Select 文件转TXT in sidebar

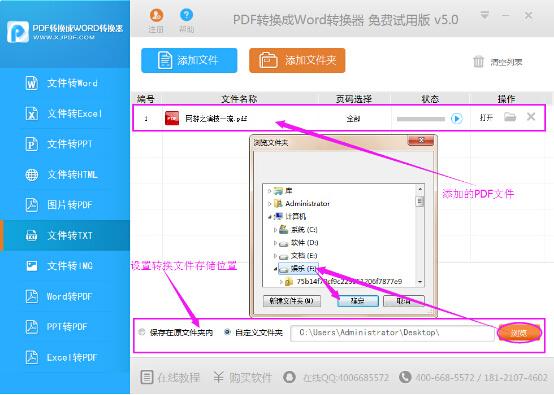65,235
